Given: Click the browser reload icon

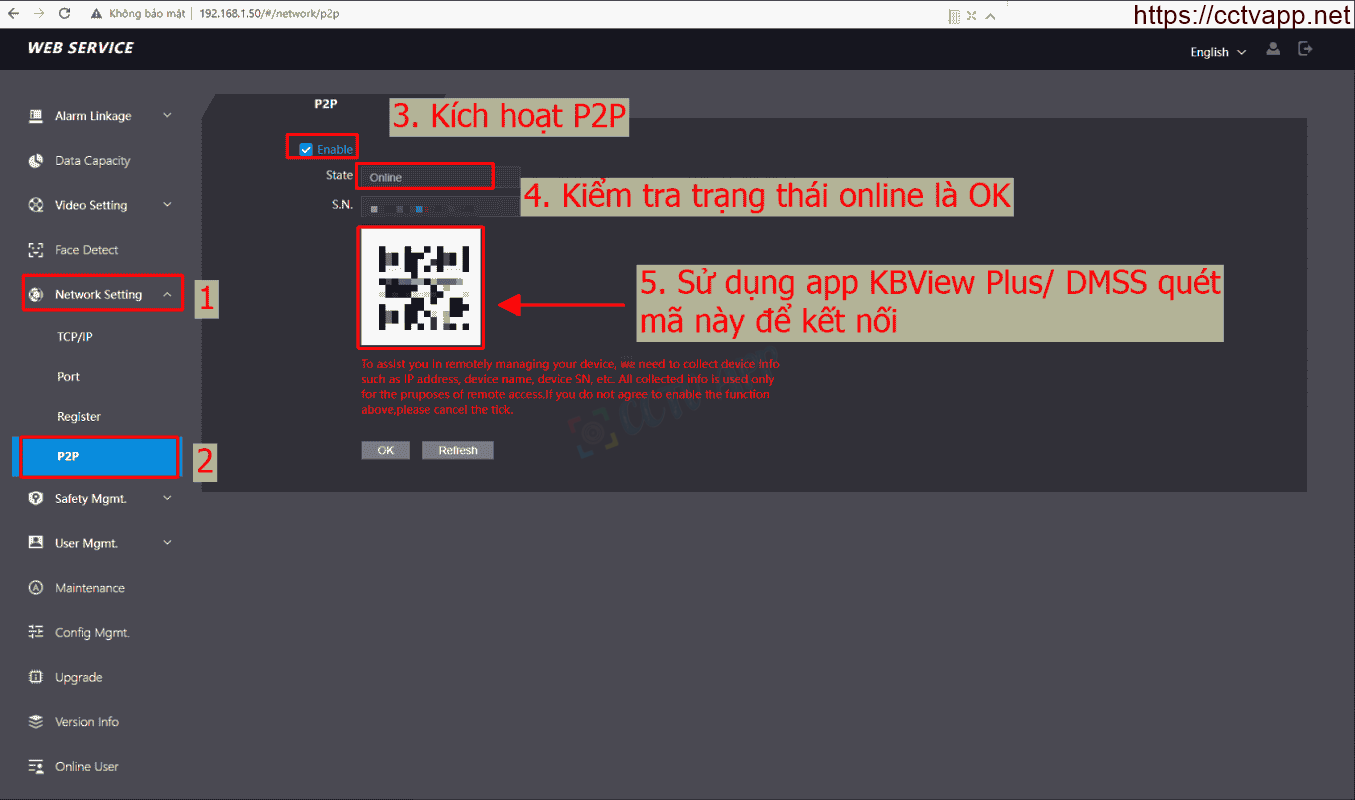Looking at the screenshot, I should (x=65, y=14).
